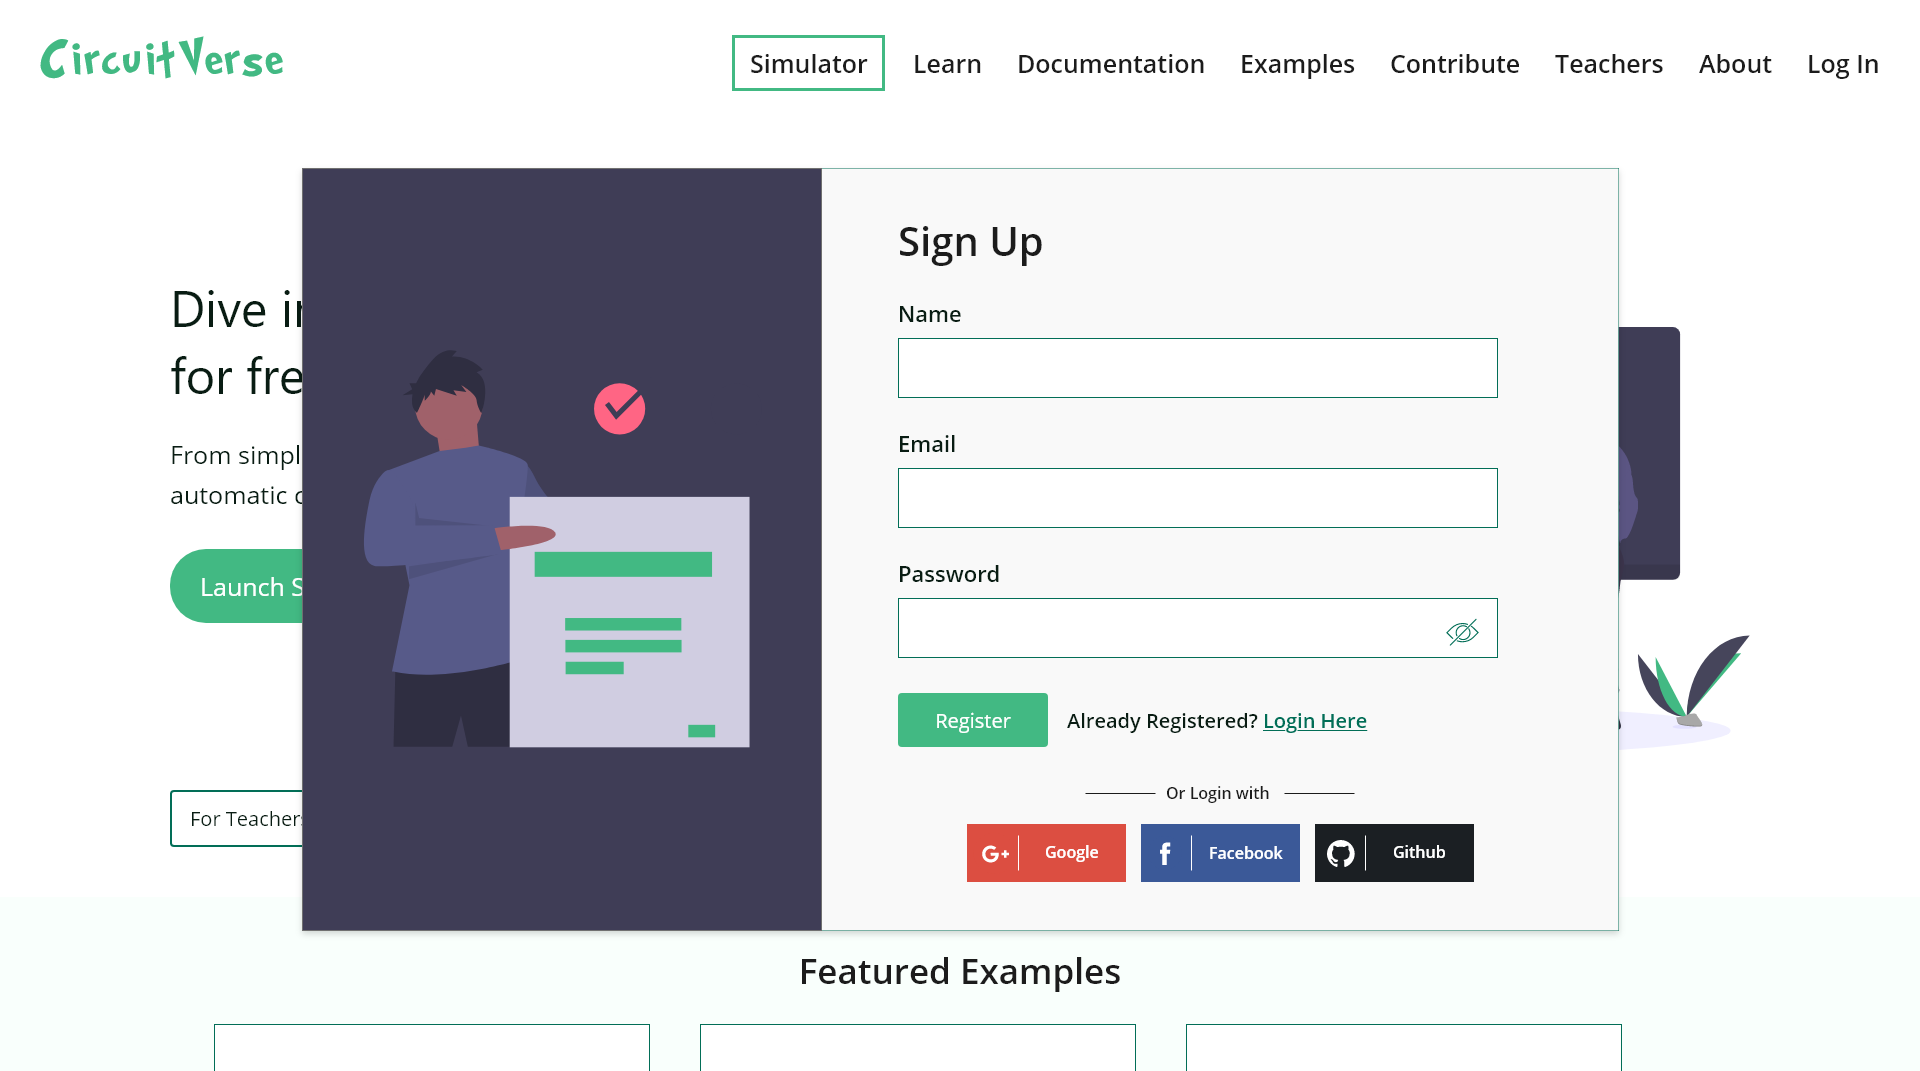Image resolution: width=1920 pixels, height=1071 pixels.
Task: Follow the Login Here link
Action: pos(1314,720)
